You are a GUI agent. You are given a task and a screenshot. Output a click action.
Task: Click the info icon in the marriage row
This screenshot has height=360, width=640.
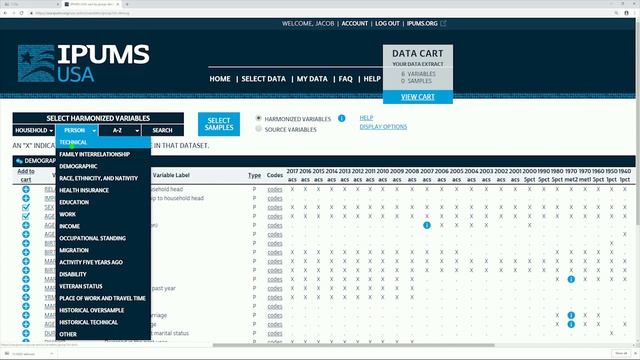(x=571, y=315)
